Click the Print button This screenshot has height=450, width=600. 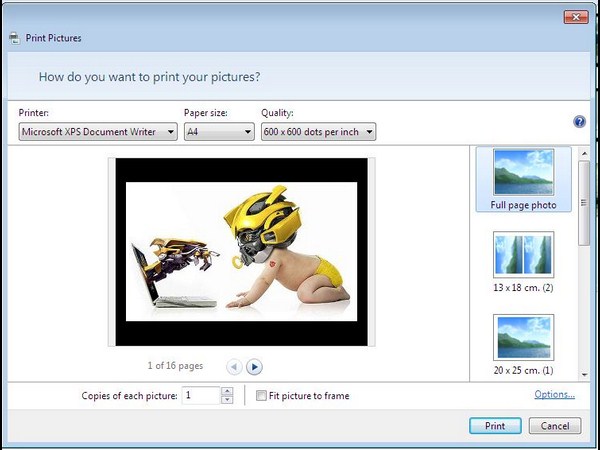(495, 426)
